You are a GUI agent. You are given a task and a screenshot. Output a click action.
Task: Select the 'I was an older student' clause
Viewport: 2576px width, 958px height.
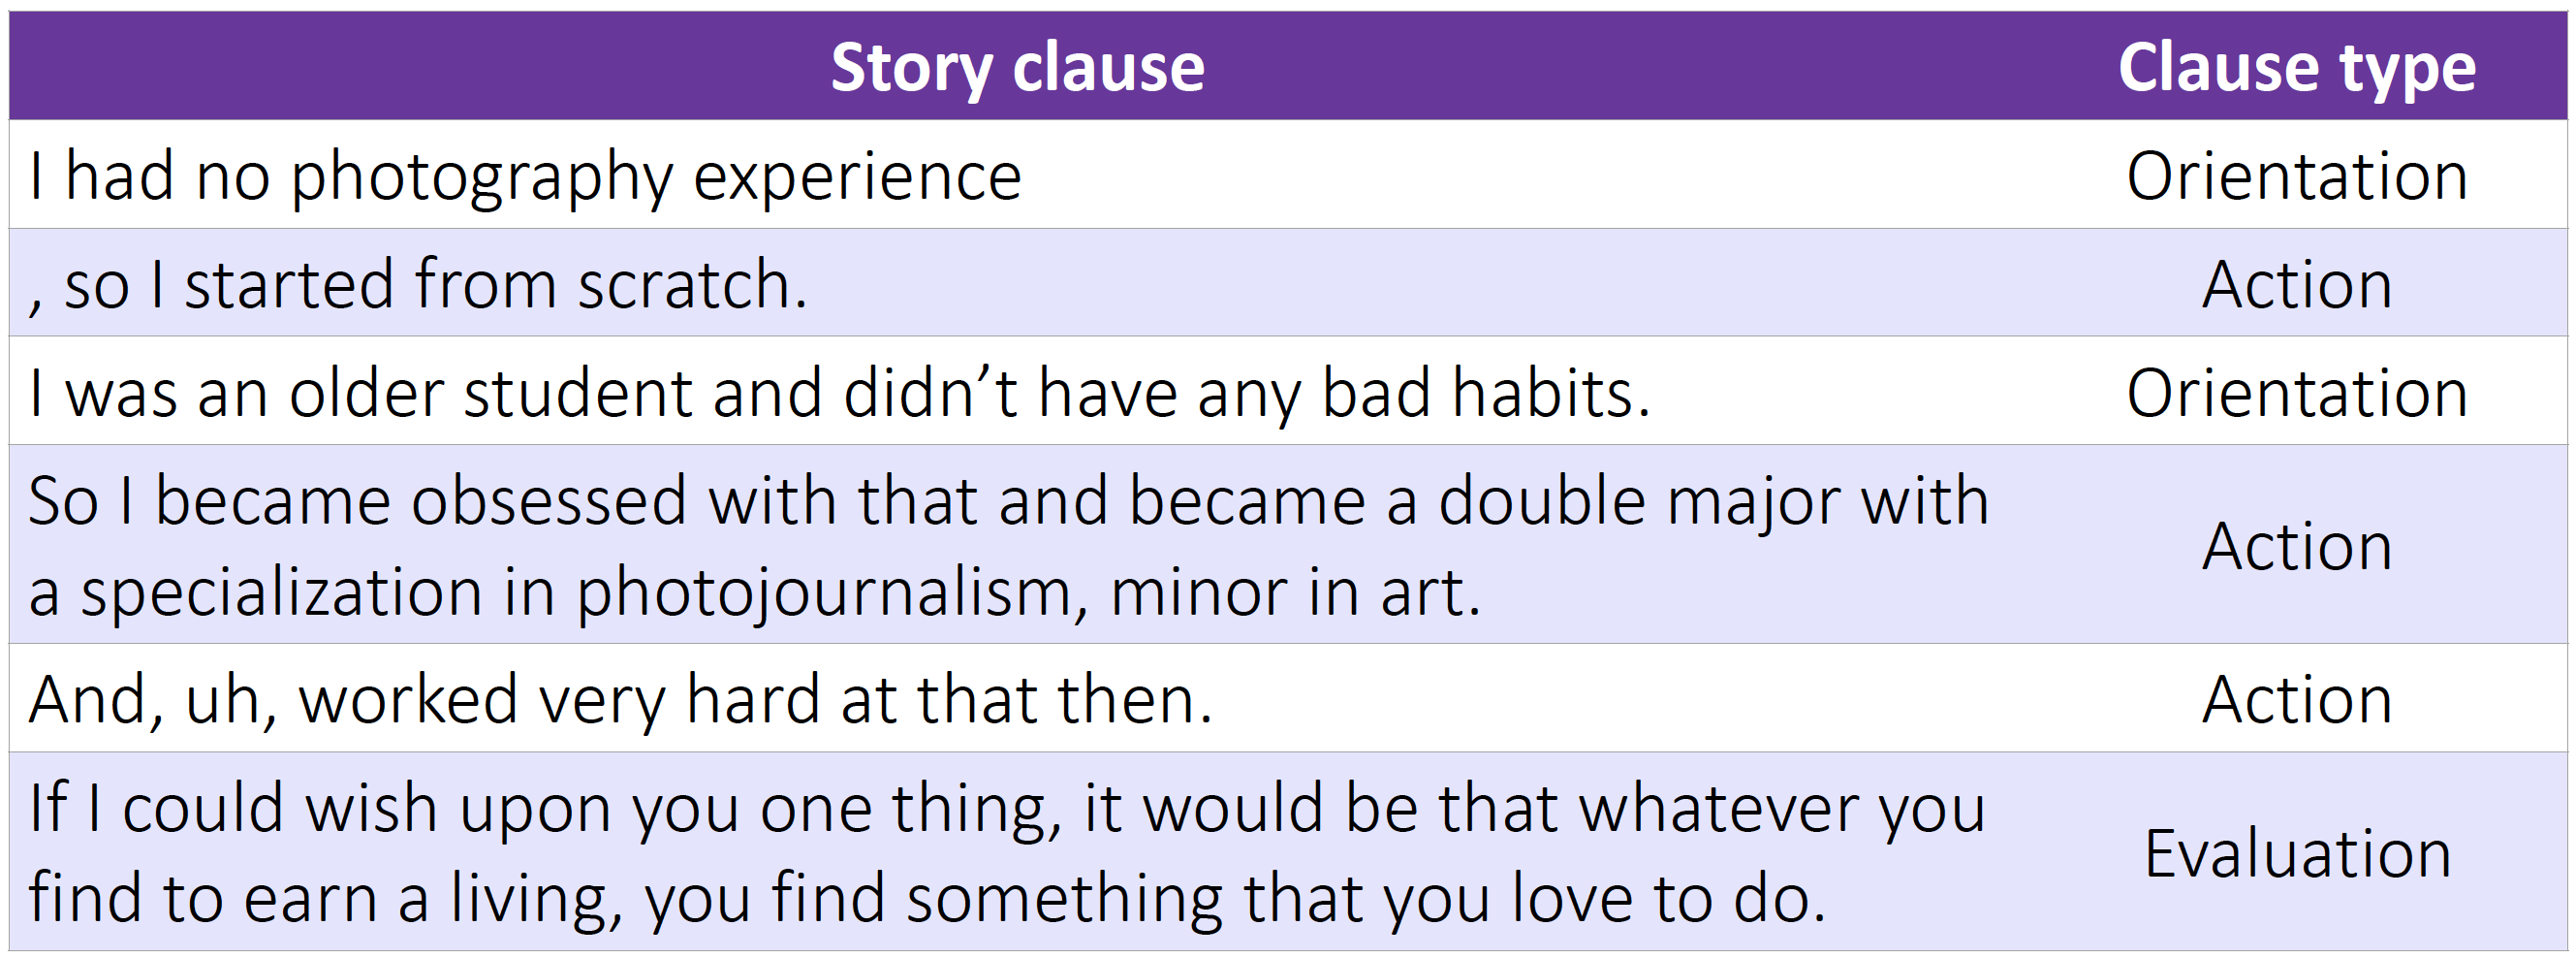click(x=838, y=392)
